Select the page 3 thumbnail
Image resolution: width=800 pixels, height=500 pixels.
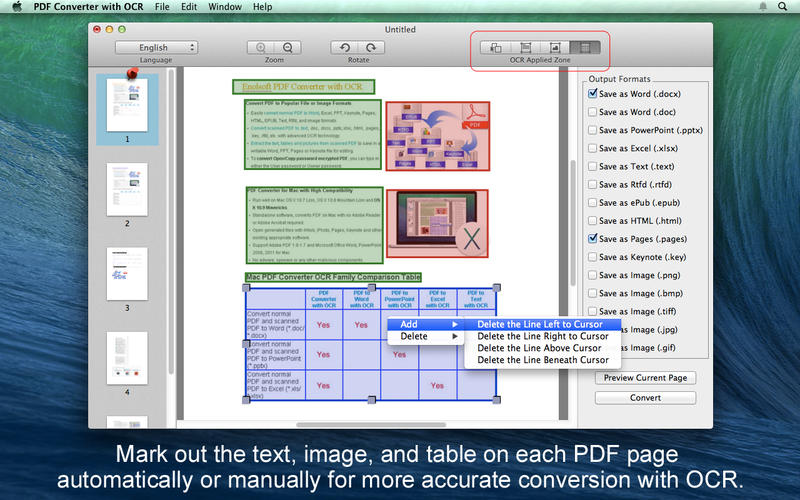coord(127,274)
